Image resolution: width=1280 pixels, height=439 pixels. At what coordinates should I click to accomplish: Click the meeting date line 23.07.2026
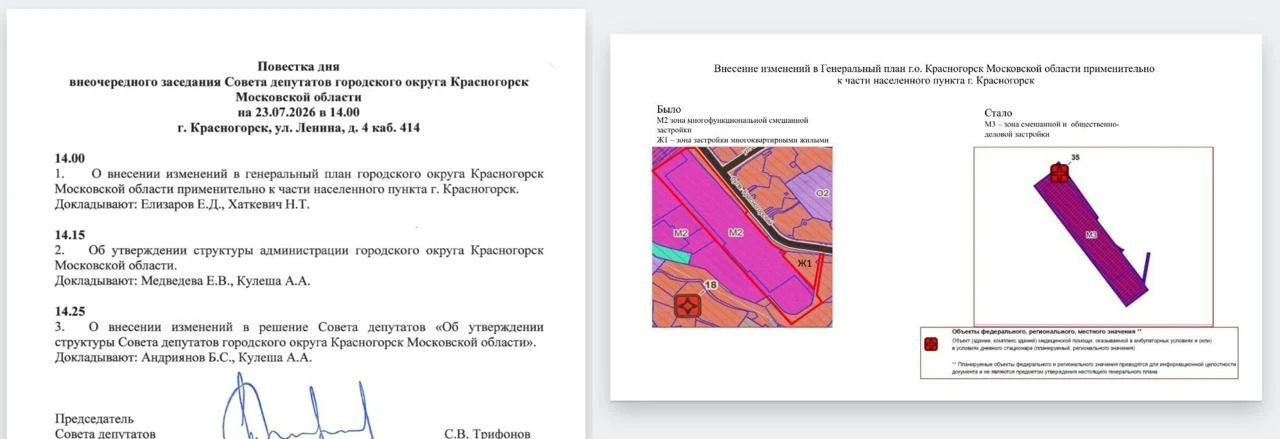[299, 112]
